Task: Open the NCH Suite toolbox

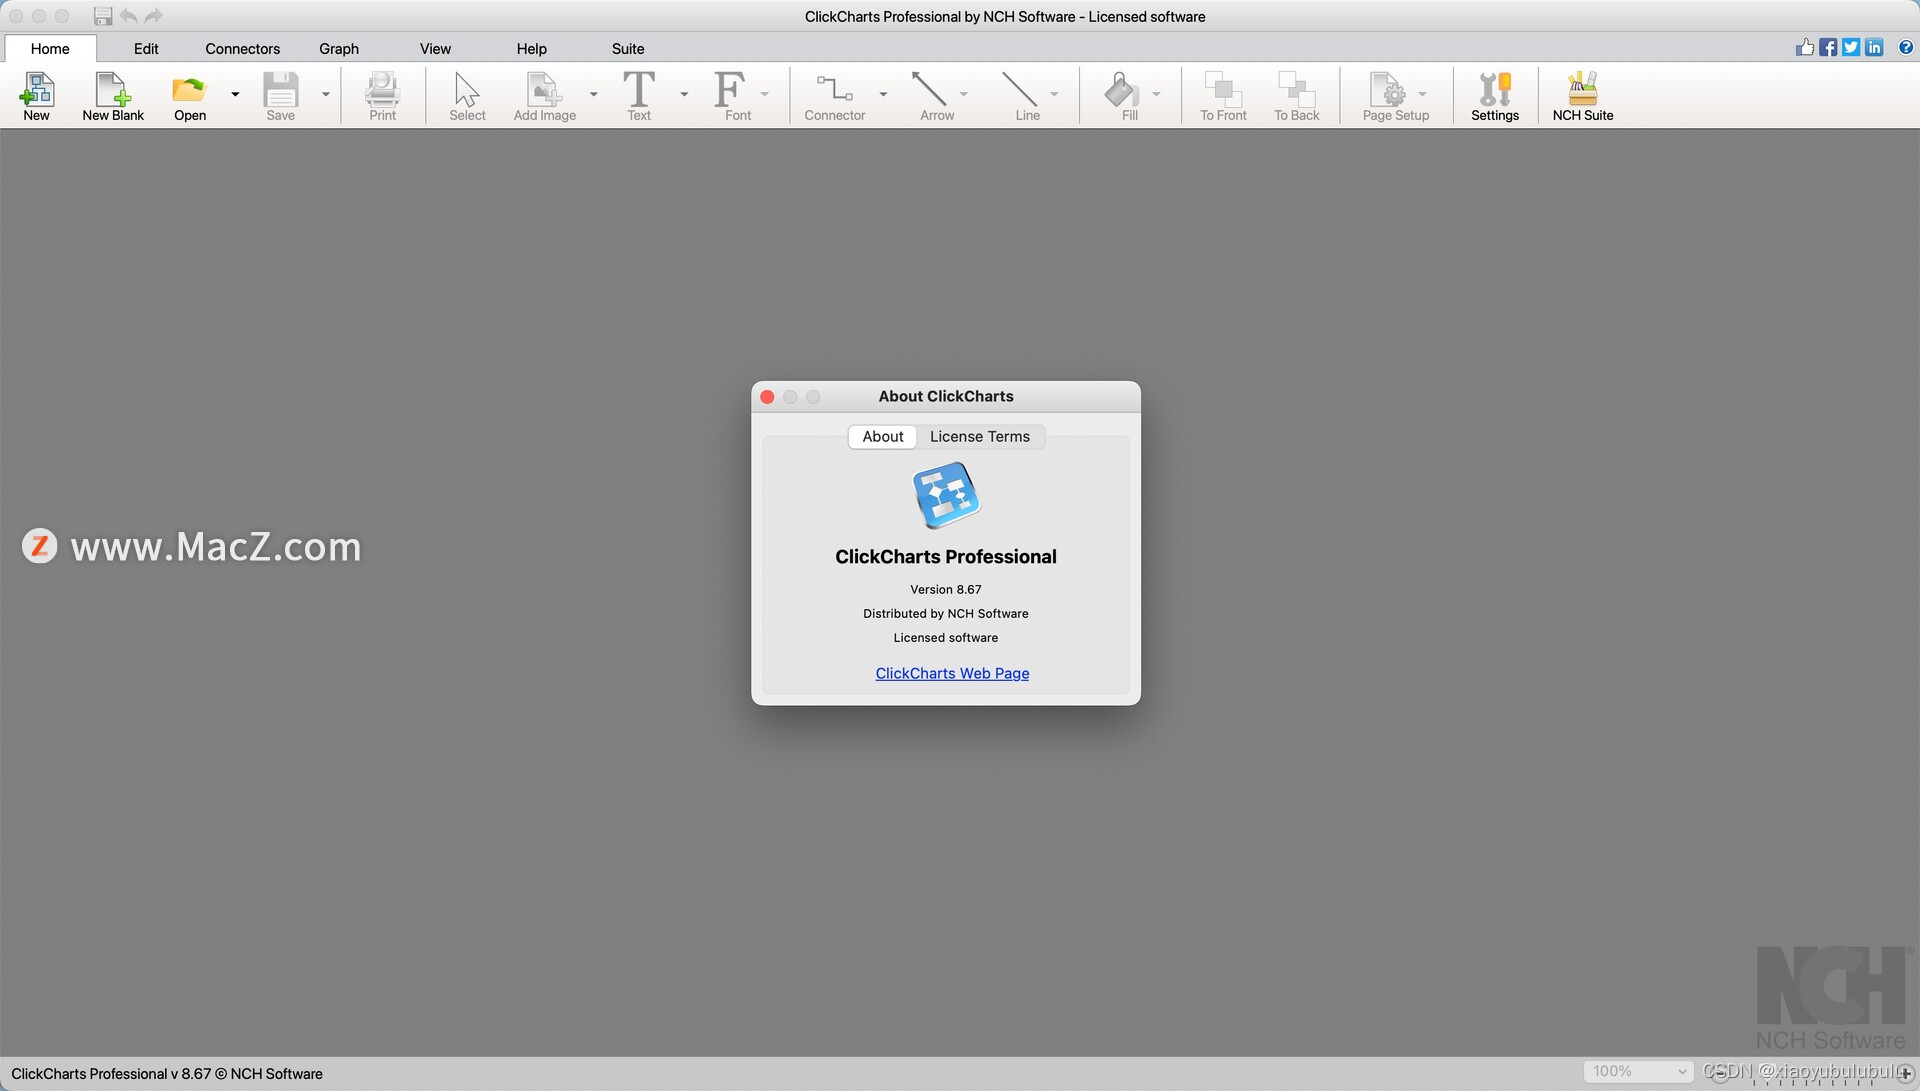Action: click(x=1583, y=96)
